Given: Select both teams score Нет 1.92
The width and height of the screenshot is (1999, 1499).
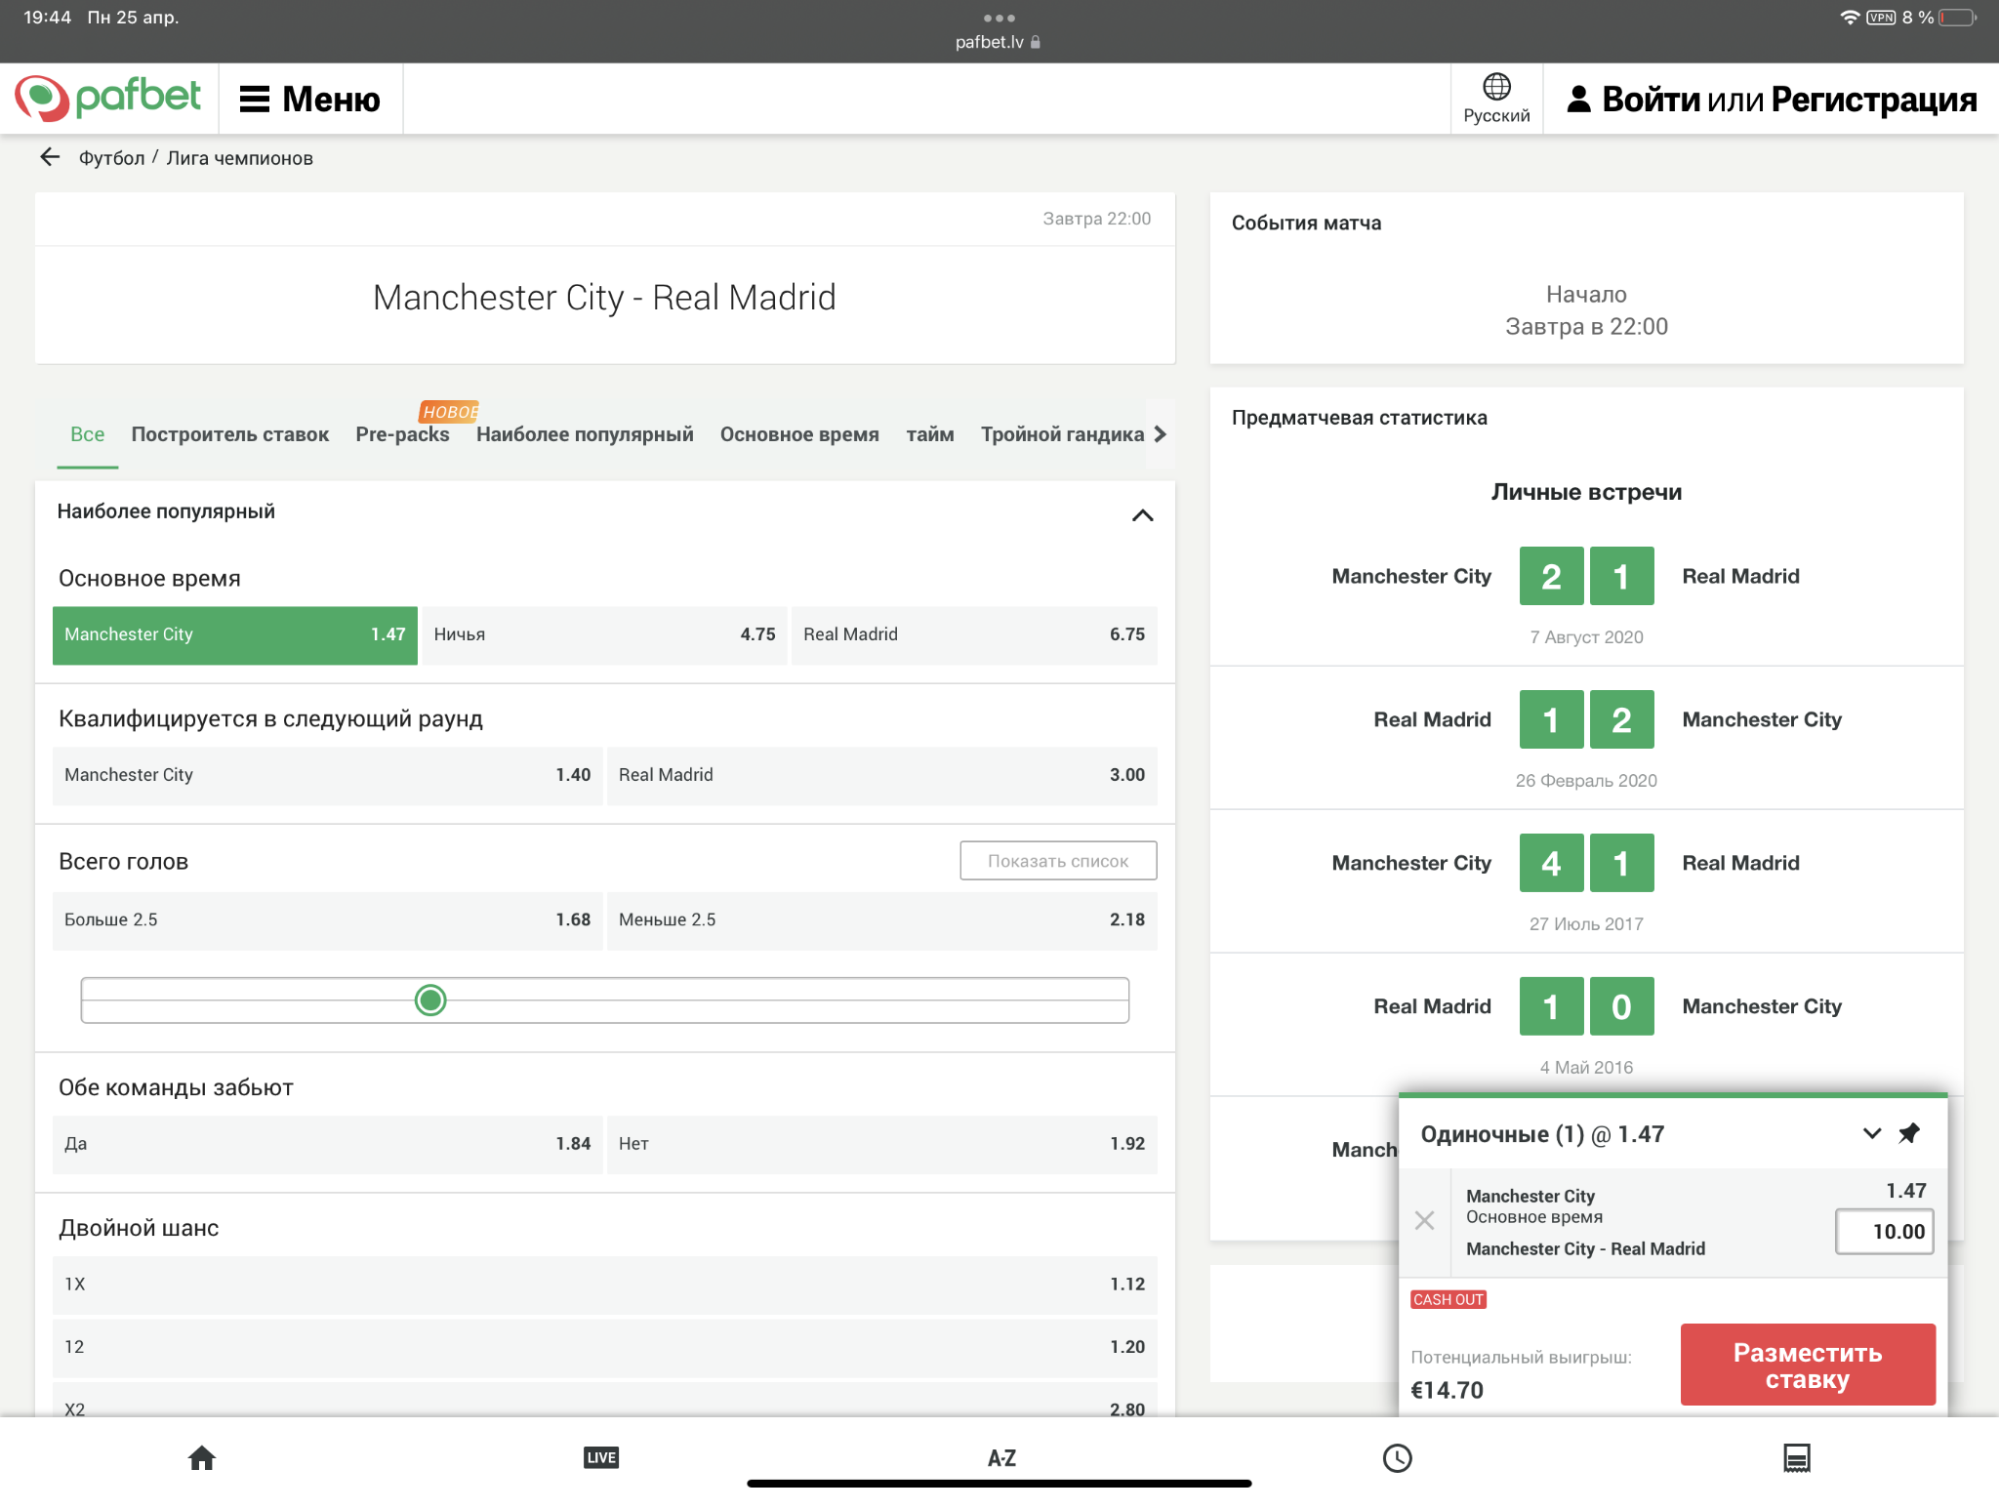Looking at the screenshot, I should click(x=882, y=1144).
